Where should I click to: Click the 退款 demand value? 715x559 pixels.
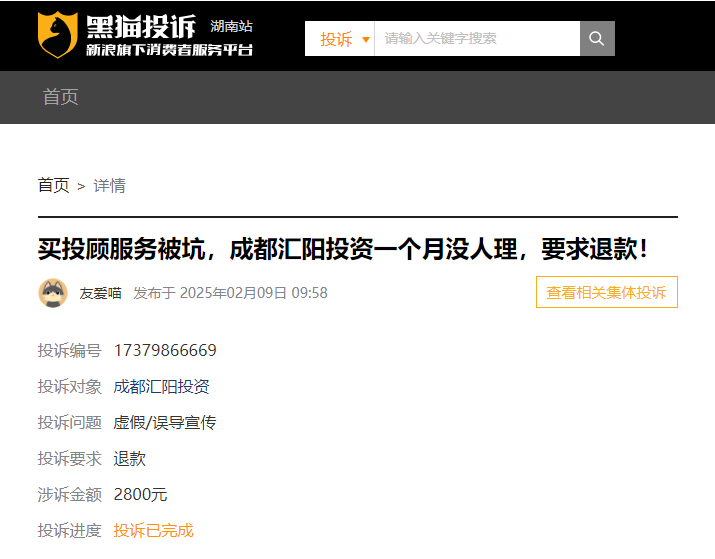(x=130, y=459)
